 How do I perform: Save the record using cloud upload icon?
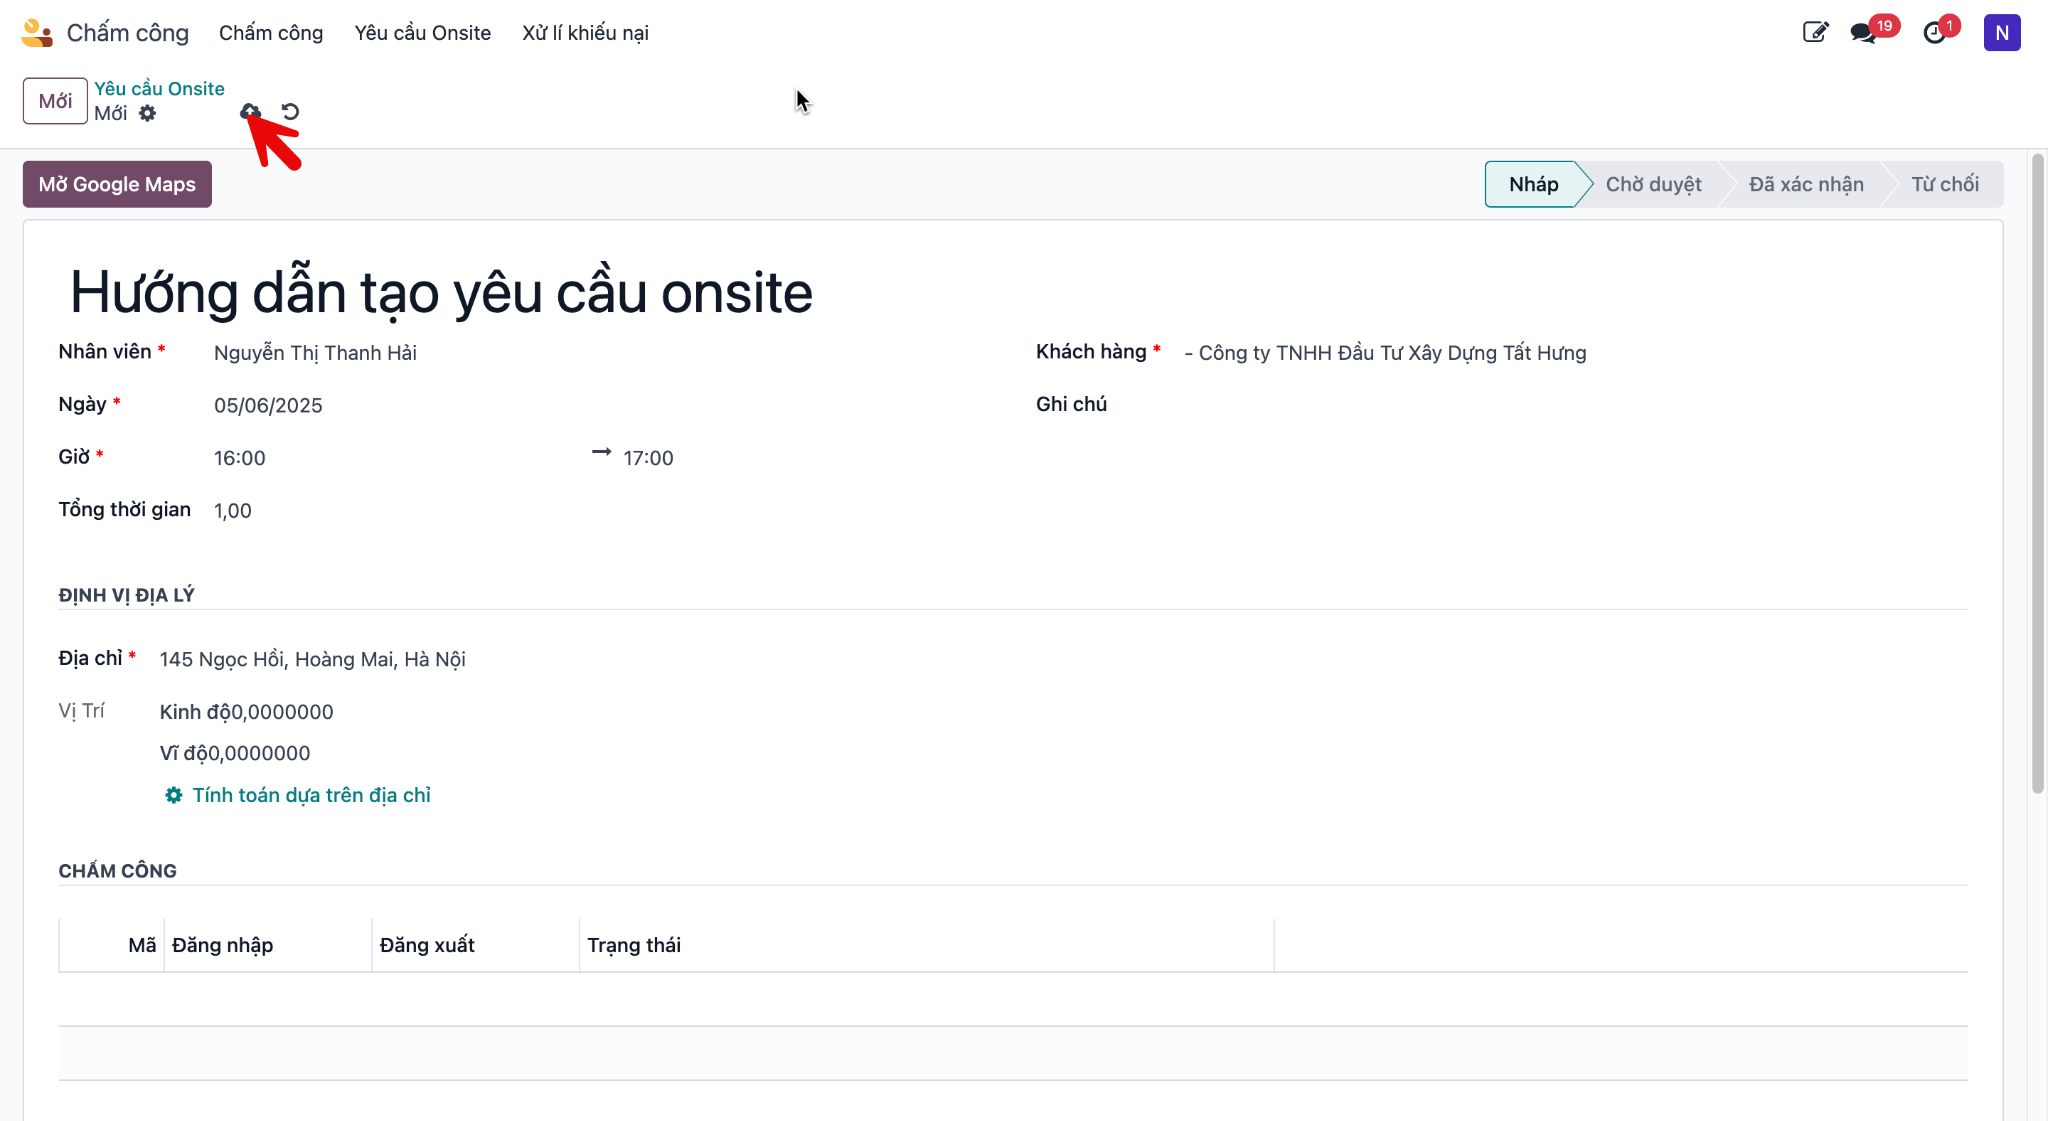coord(250,112)
